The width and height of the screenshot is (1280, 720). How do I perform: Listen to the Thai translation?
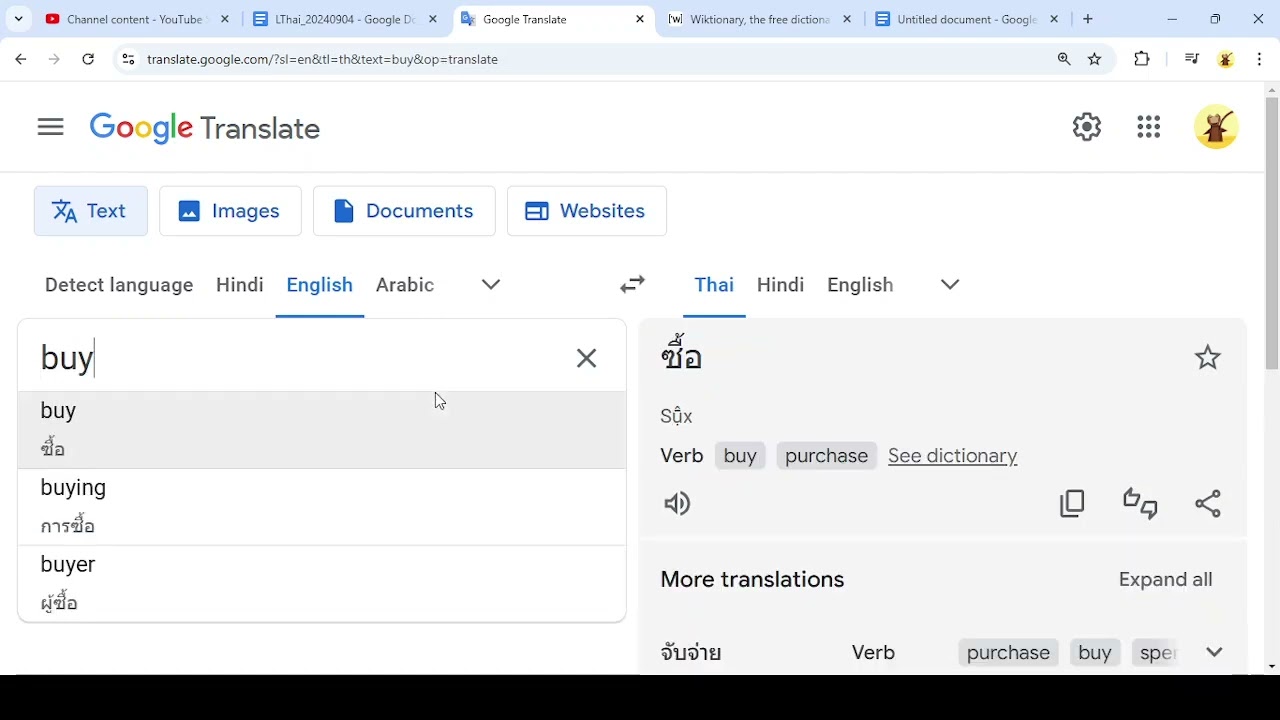[x=677, y=503]
